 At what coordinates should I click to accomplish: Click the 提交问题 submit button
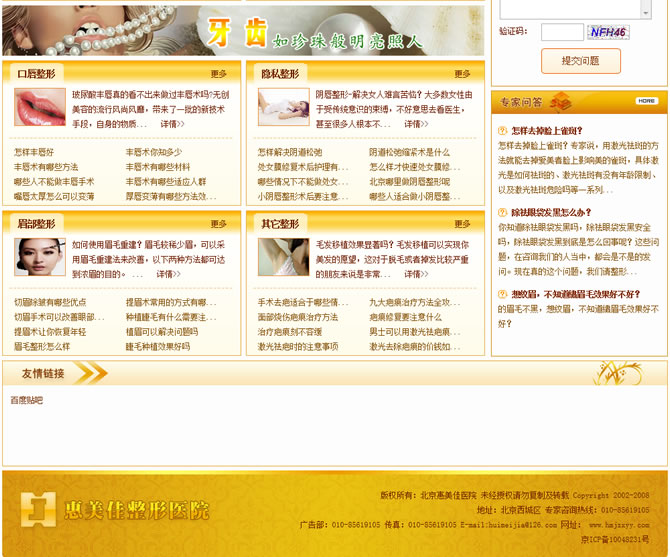coord(581,61)
